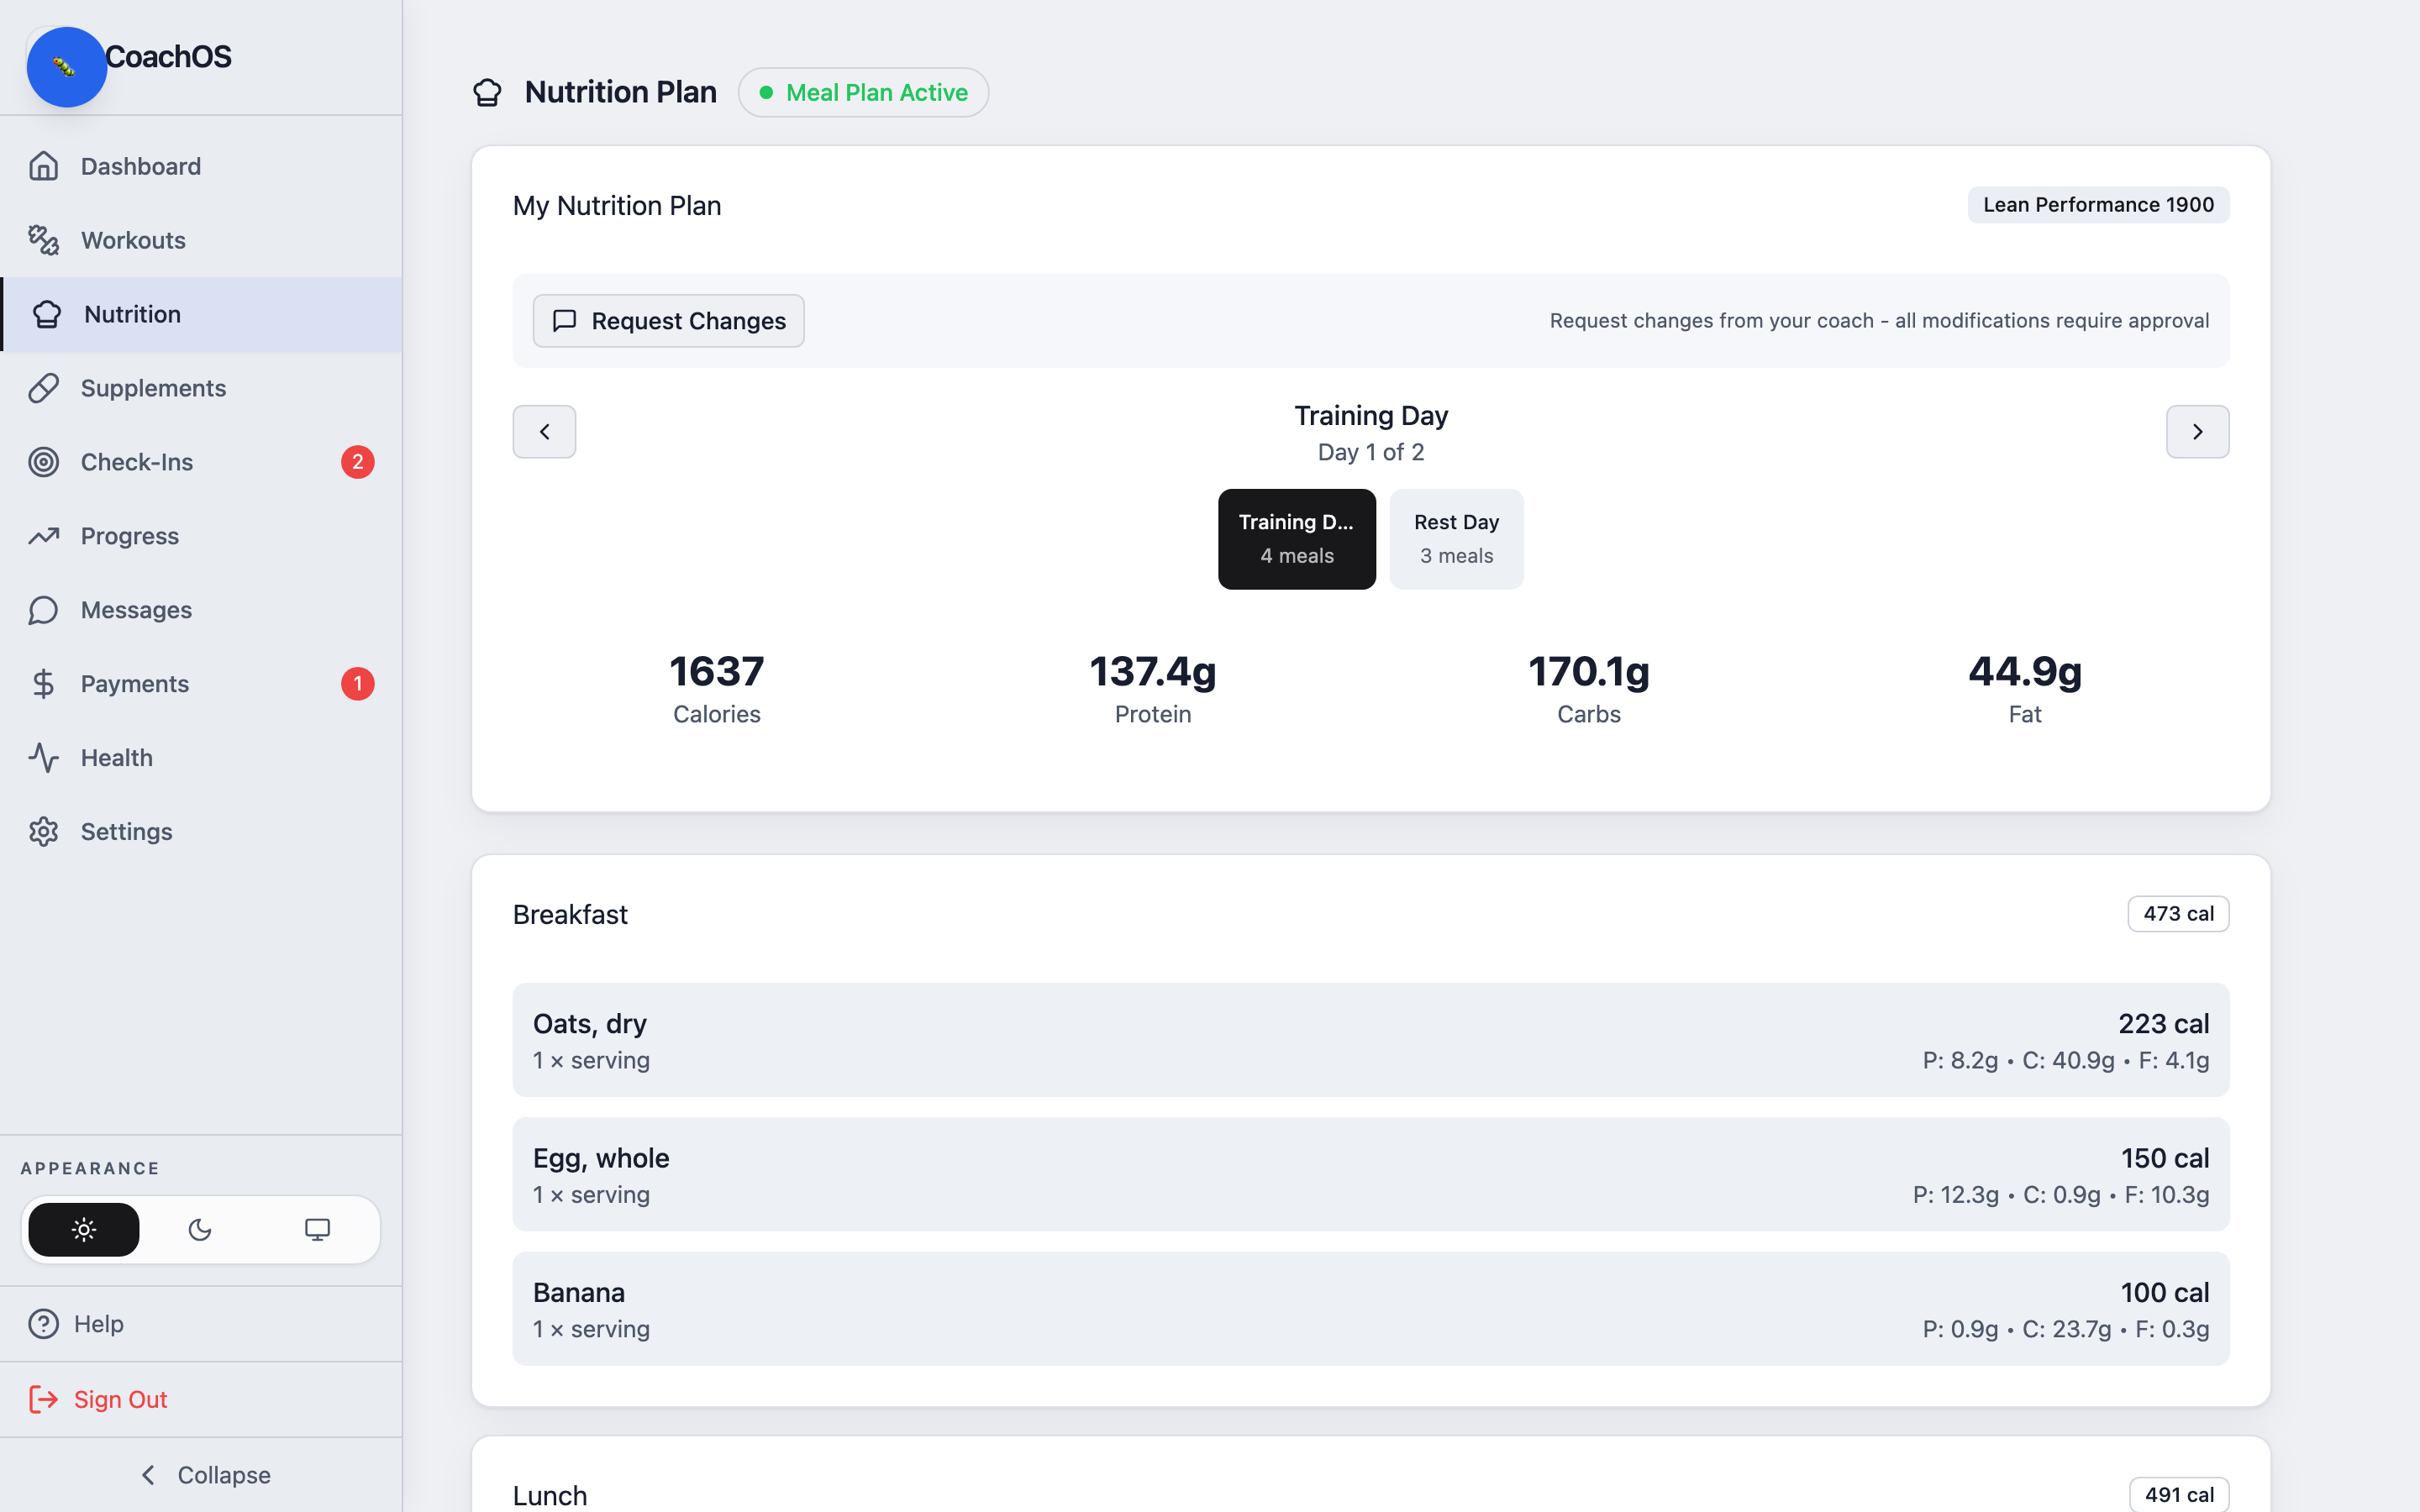Click the Sign Out link

click(201, 1399)
